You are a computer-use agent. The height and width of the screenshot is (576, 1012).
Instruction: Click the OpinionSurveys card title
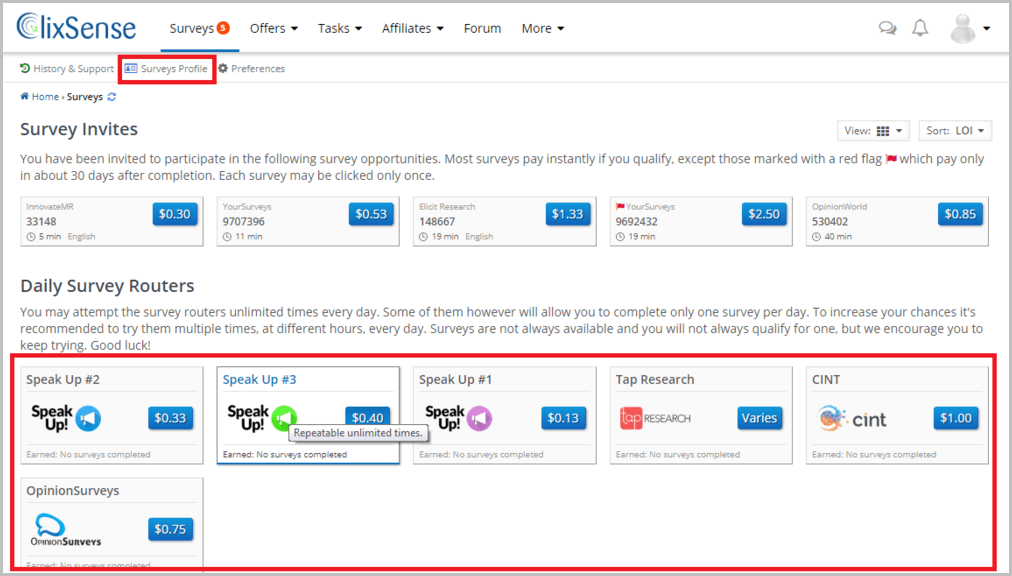(73, 491)
